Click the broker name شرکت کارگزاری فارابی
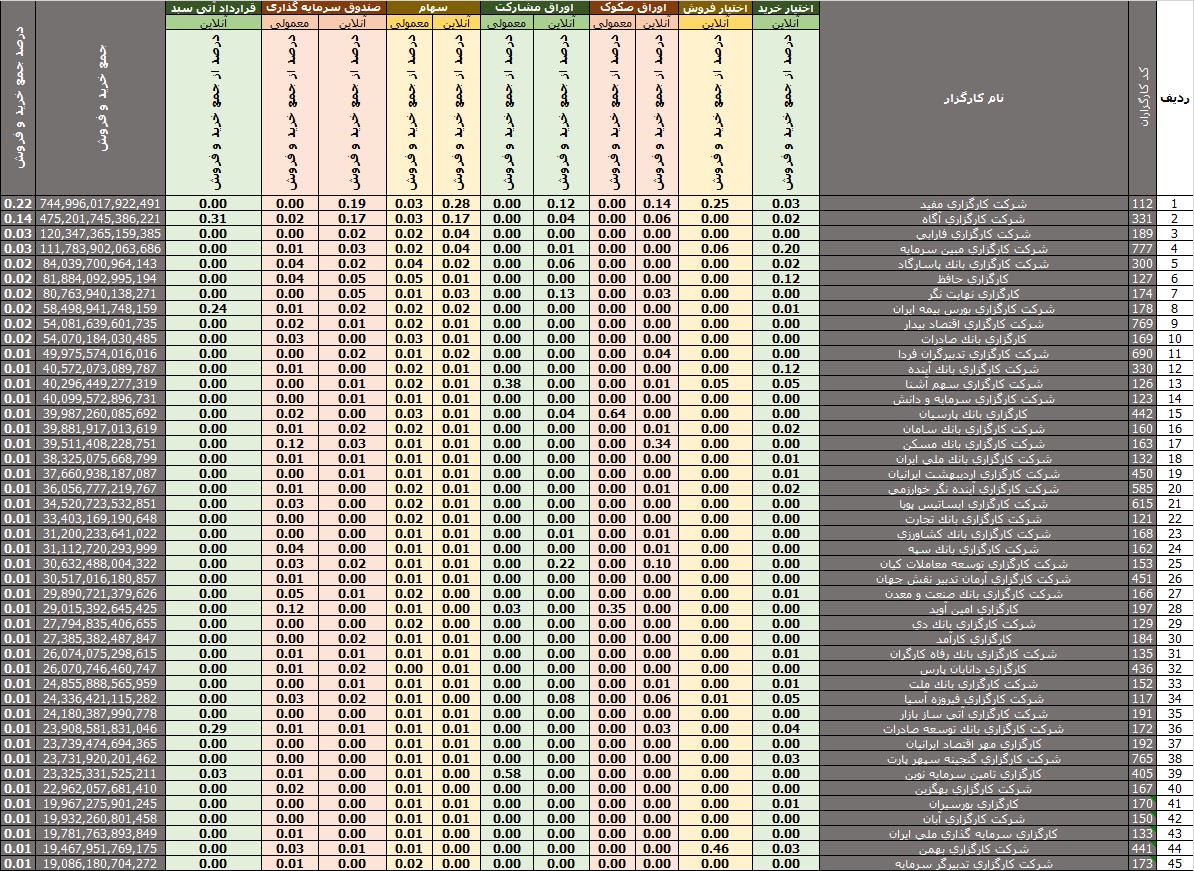The width and height of the screenshot is (1194, 871). [974, 234]
